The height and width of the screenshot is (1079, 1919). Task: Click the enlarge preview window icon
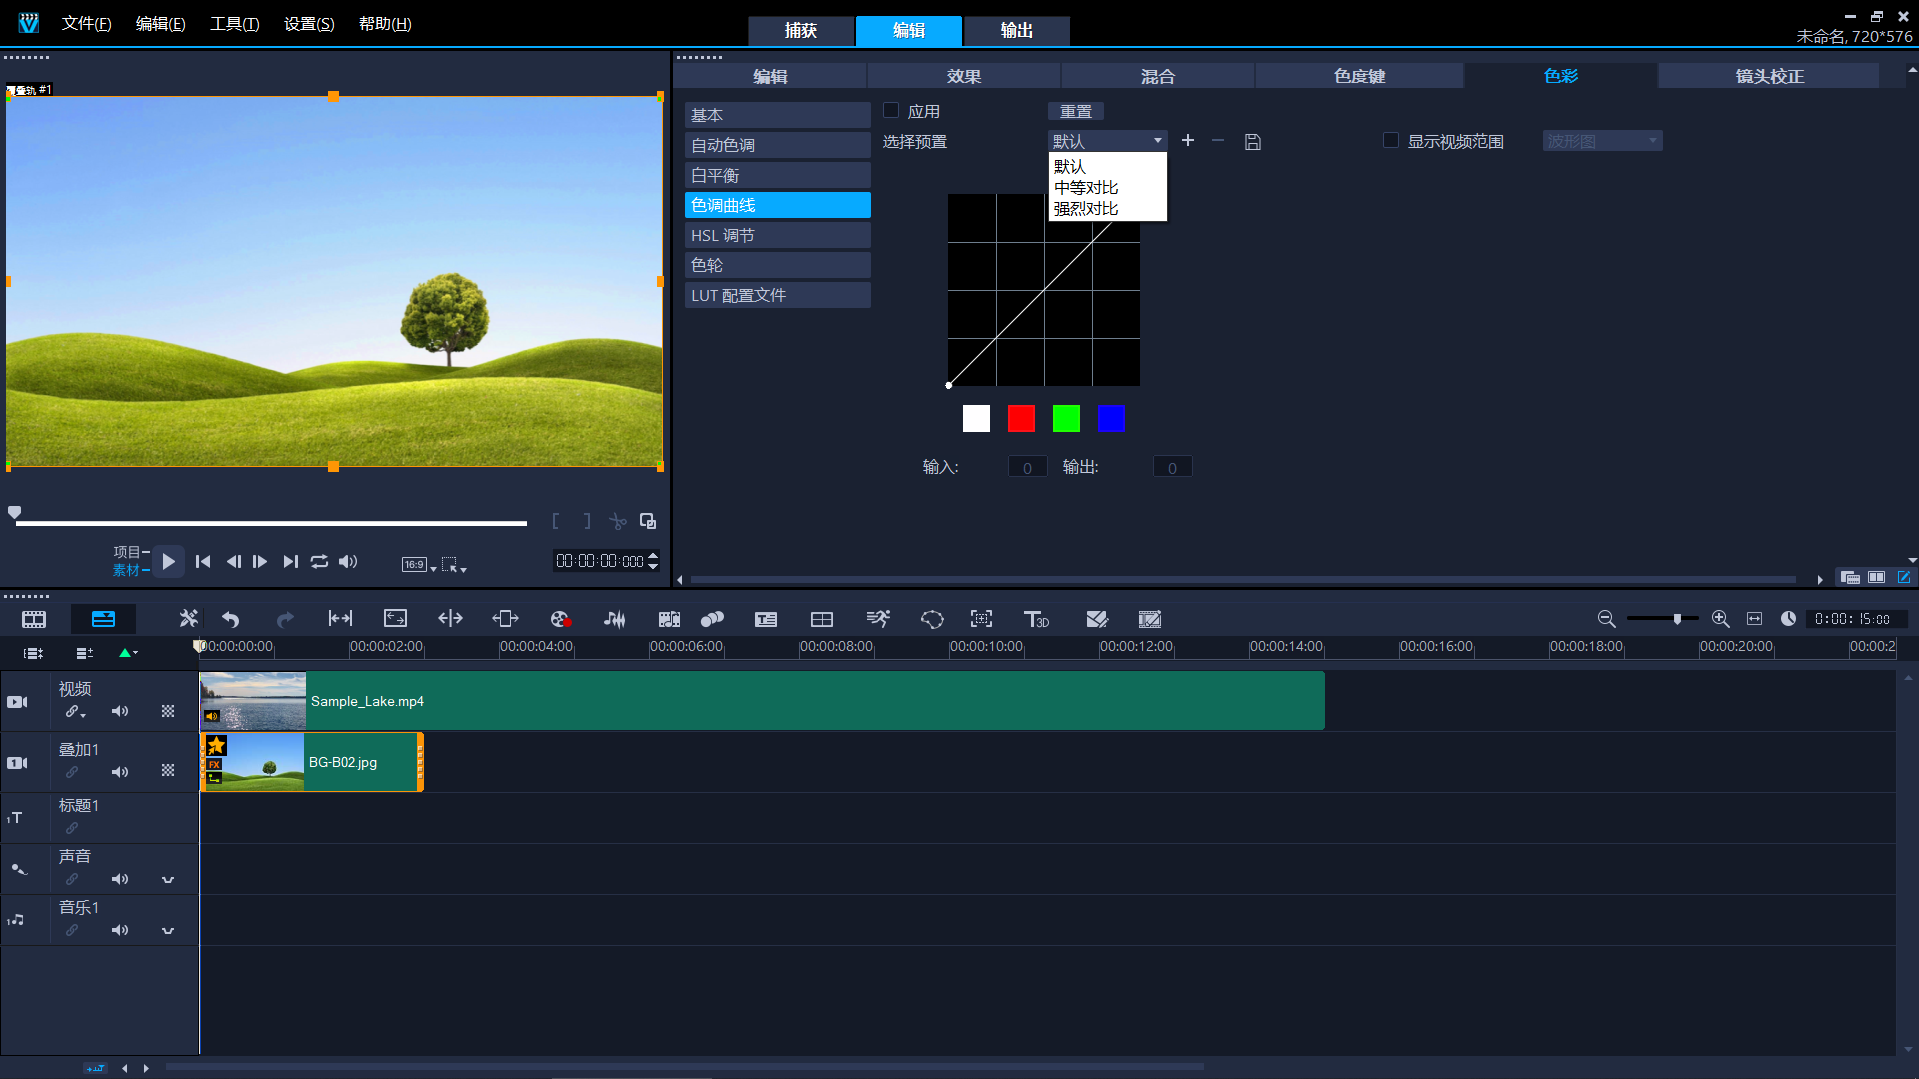648,521
